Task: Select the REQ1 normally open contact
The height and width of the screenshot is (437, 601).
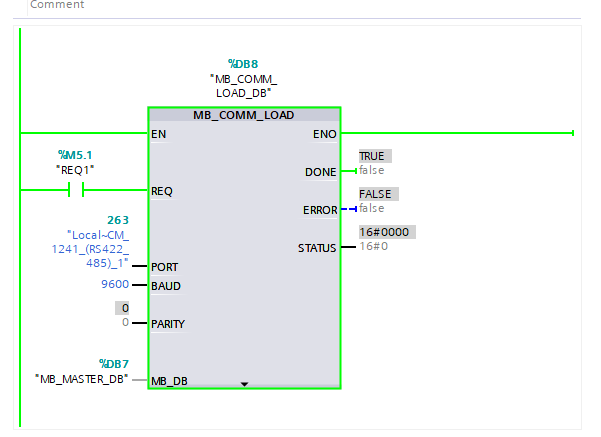Action: [76, 190]
